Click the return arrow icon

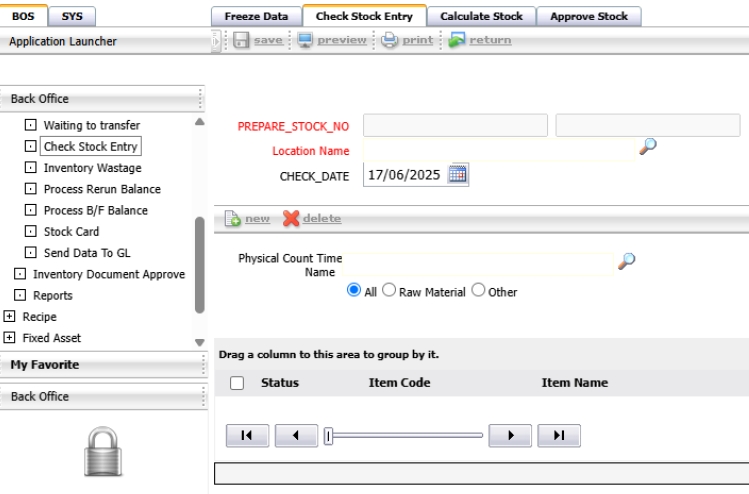click(457, 40)
